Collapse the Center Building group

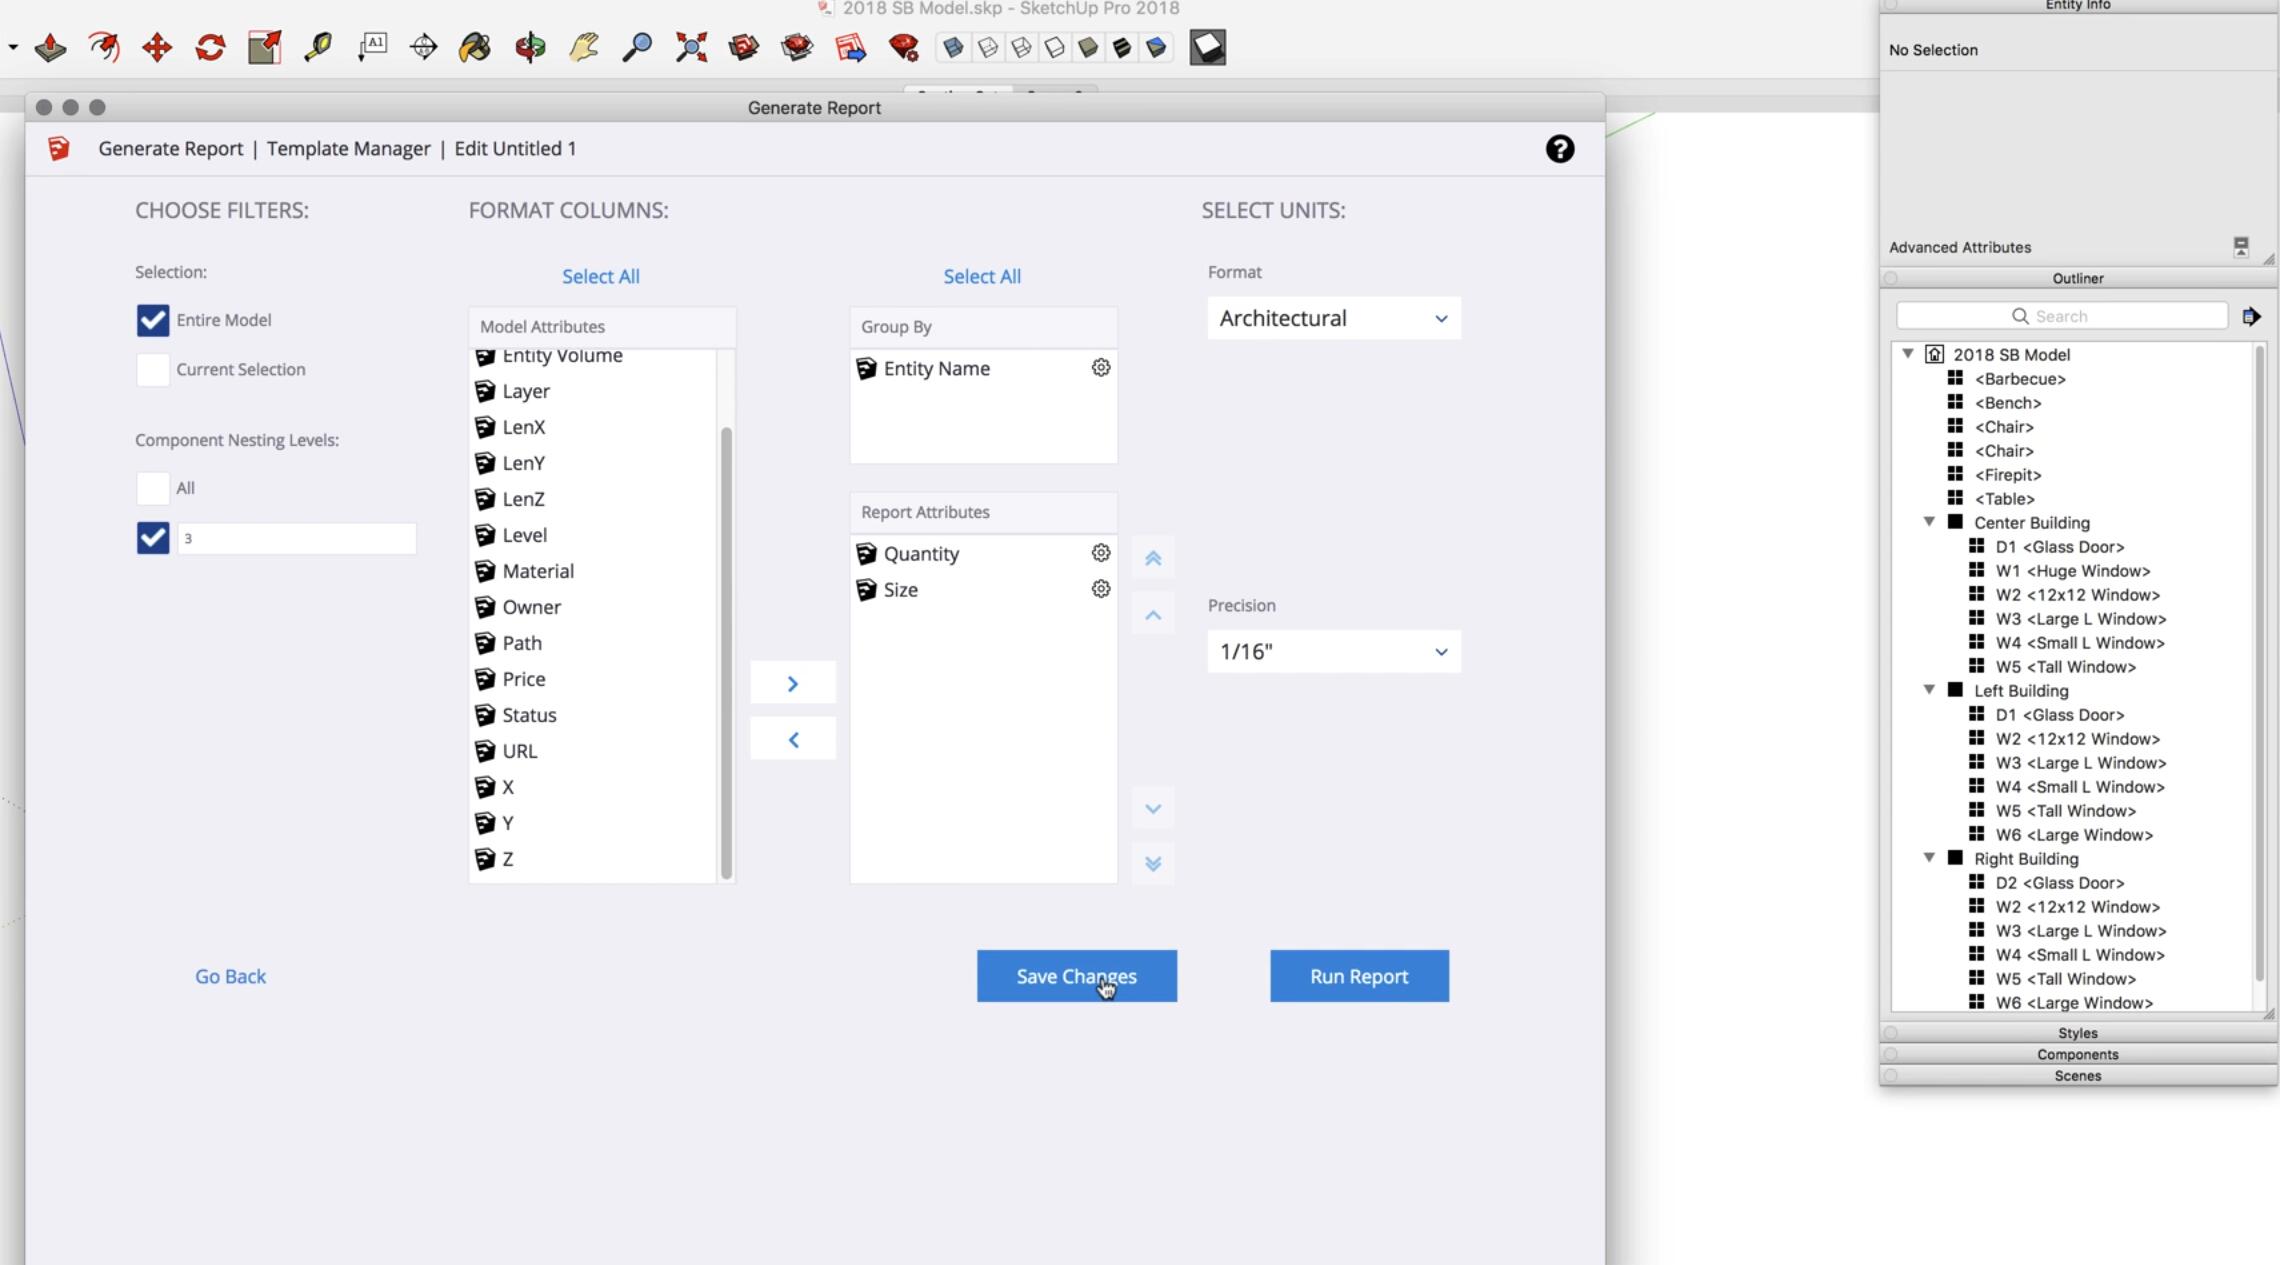[x=1929, y=522]
